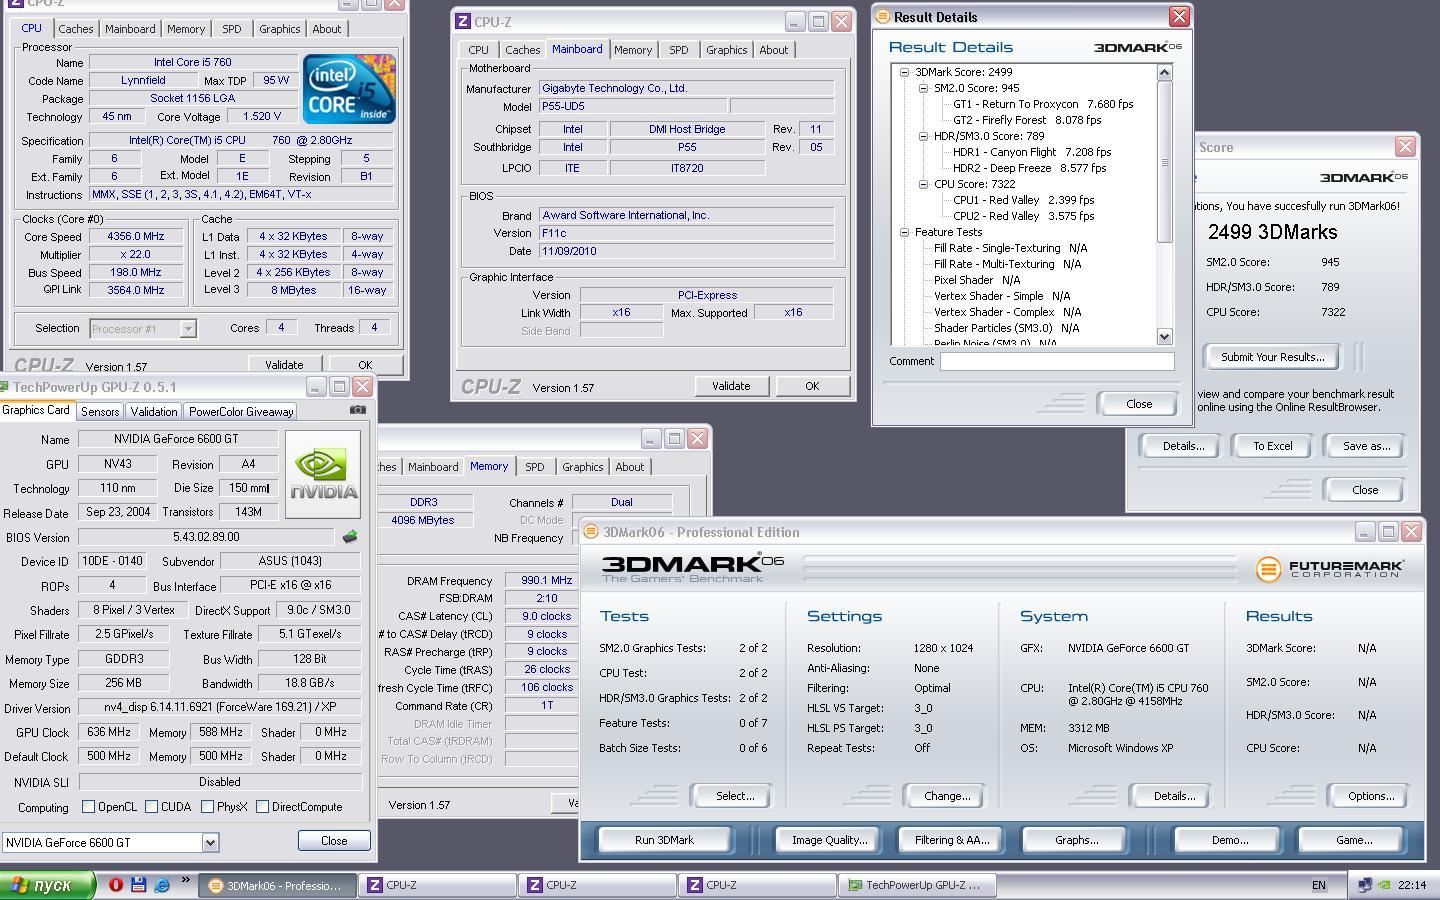The image size is (1440, 900).
Task: Switch to TechPowerUp GPU-Z taskbar button
Action: point(918,885)
